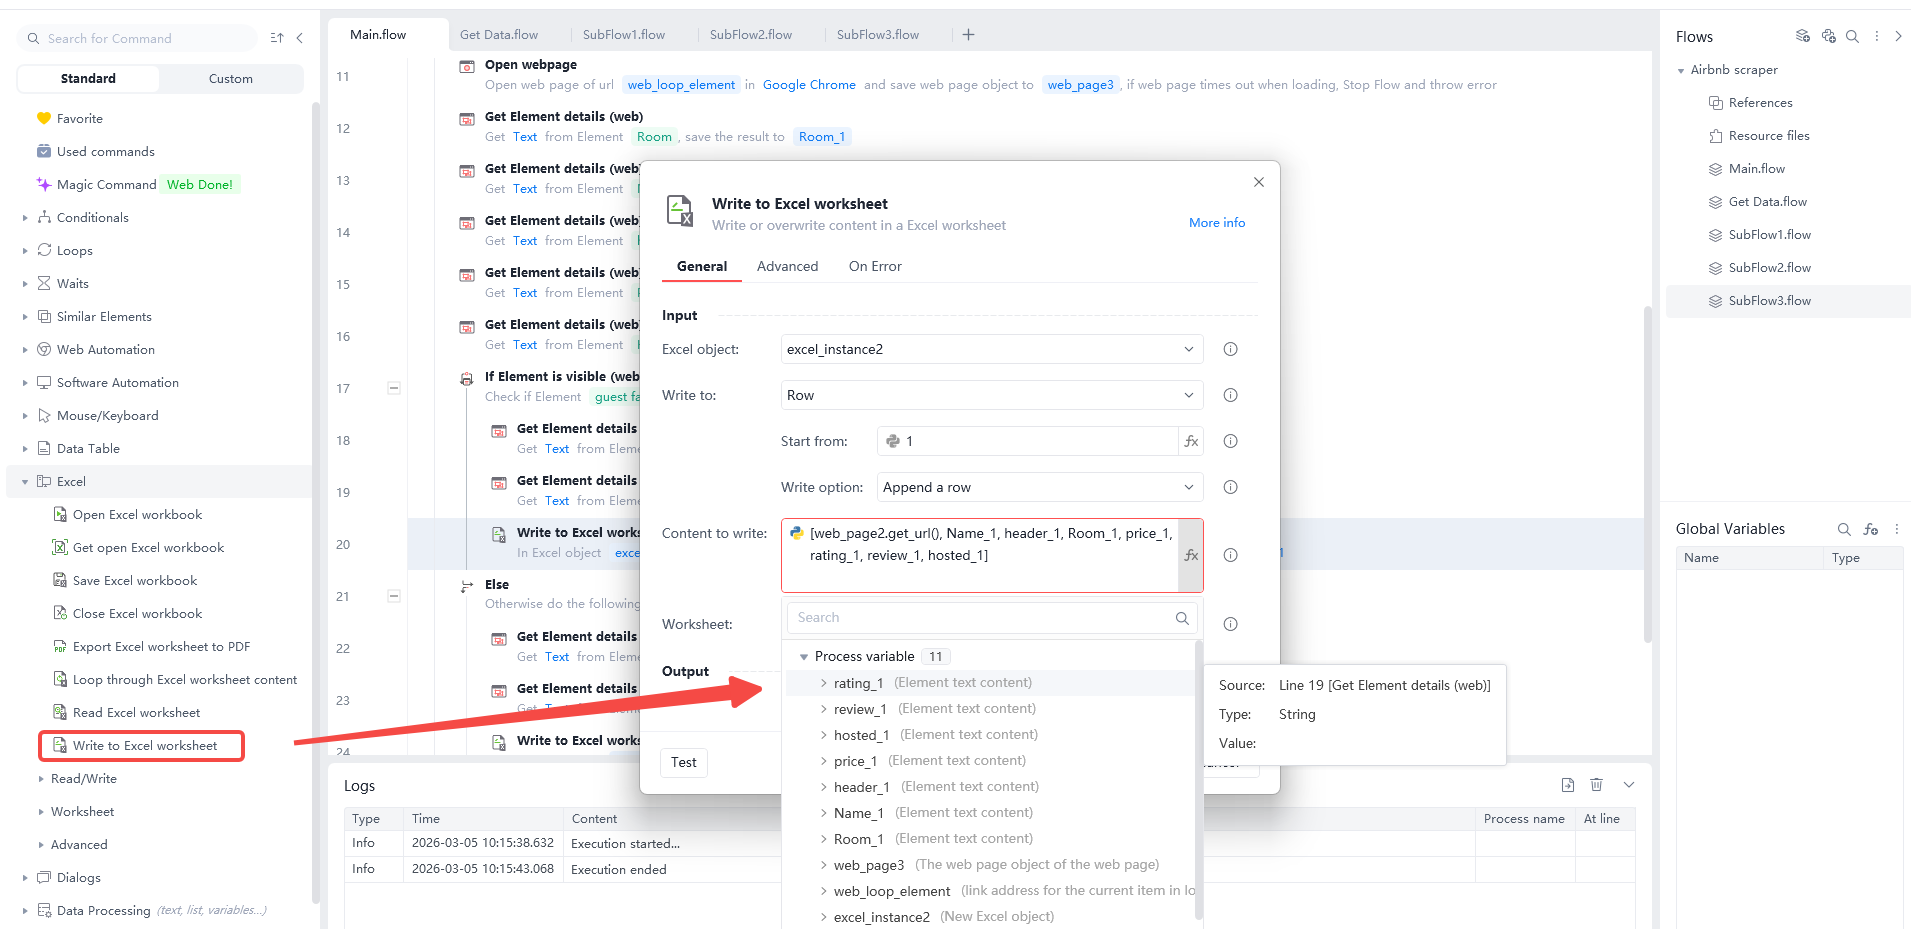Collapse the Excel category in the command list
The height and width of the screenshot is (929, 1911).
pyautogui.click(x=24, y=481)
